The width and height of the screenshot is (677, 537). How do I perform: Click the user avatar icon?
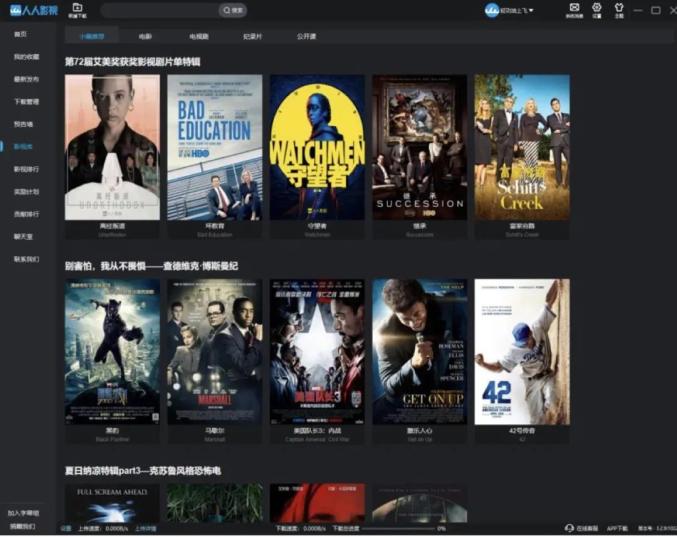492,10
